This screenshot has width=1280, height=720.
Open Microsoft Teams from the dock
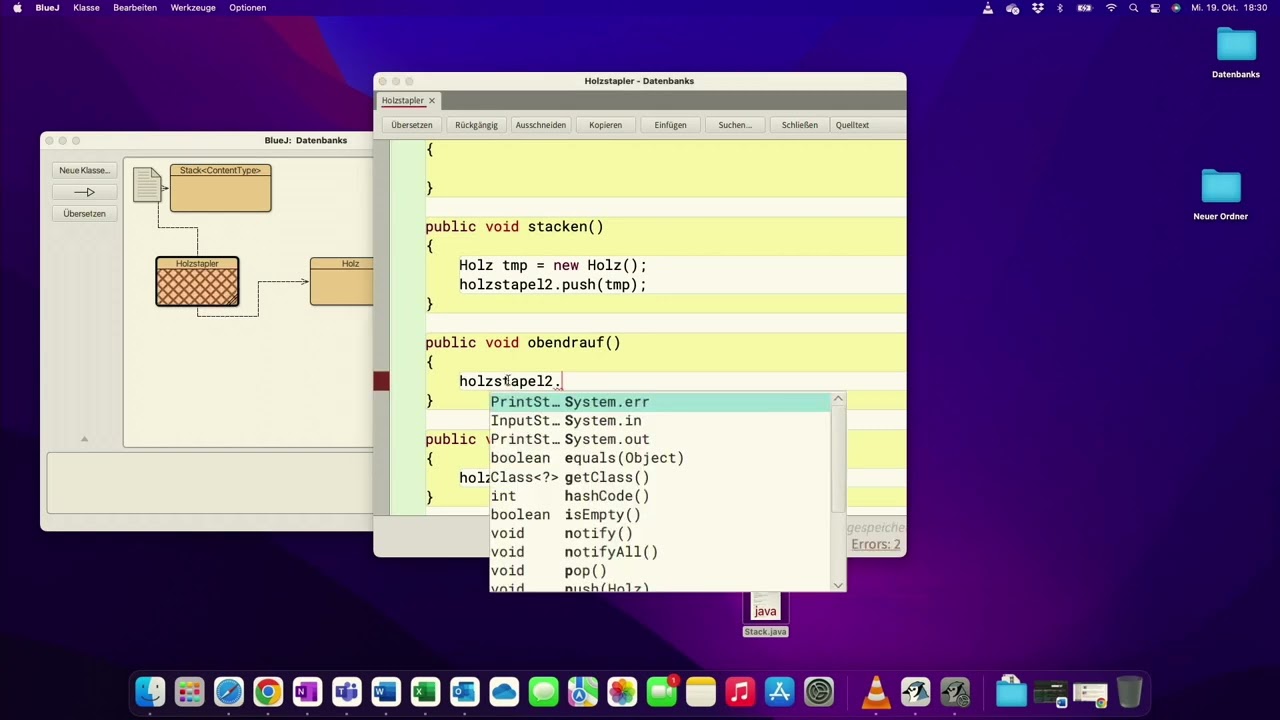tap(346, 691)
